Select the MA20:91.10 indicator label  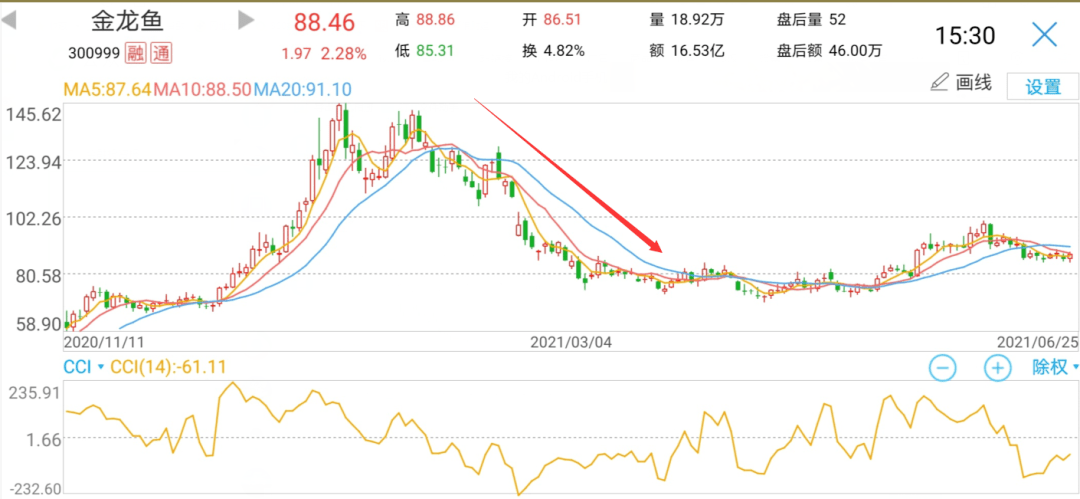(x=303, y=89)
